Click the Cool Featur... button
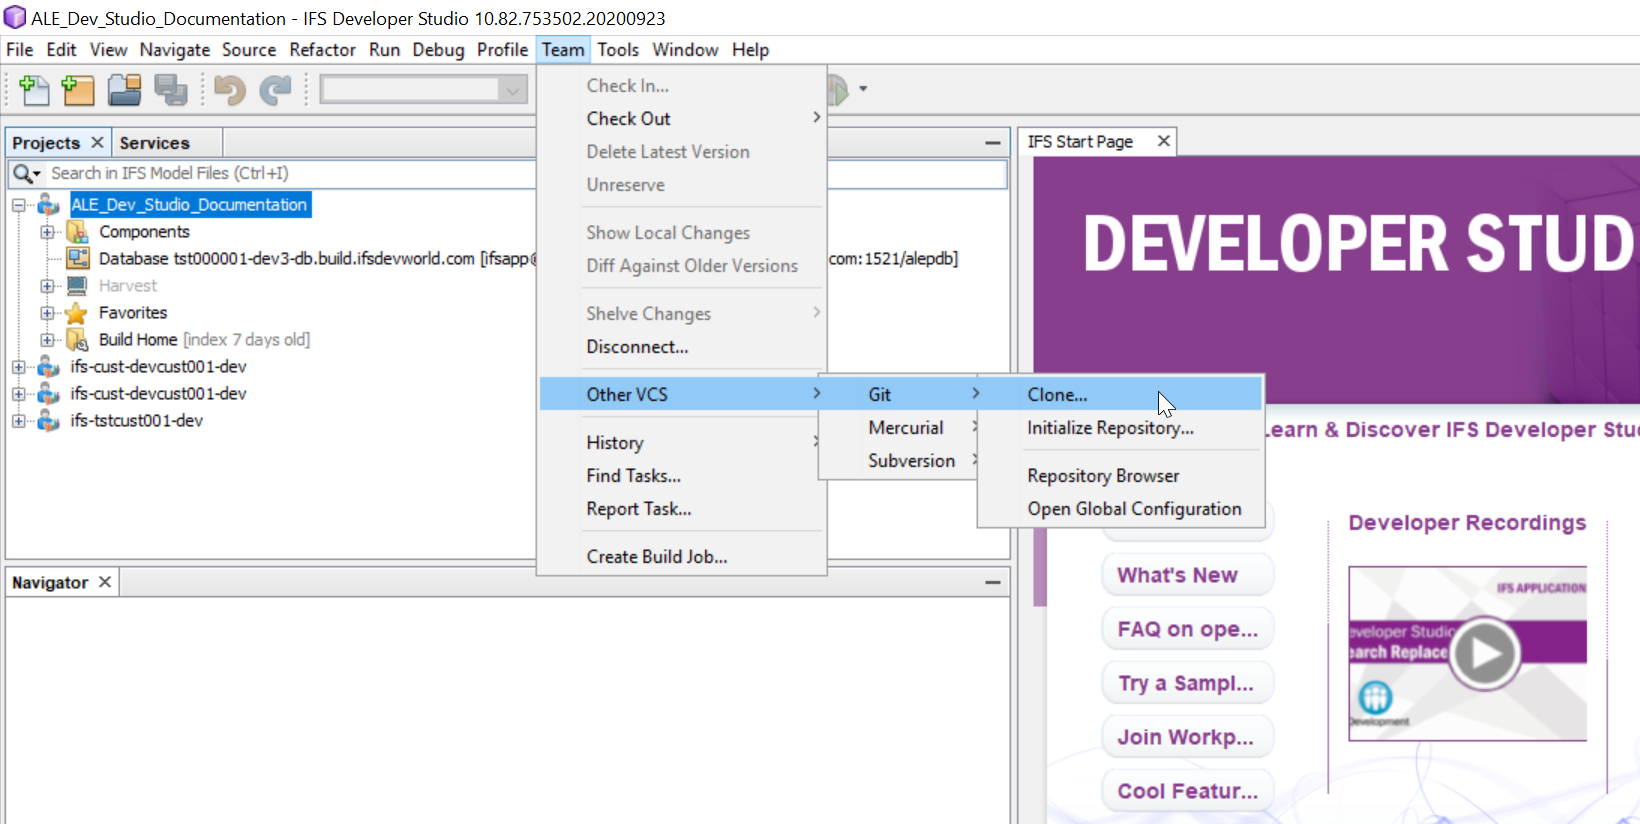This screenshot has height=824, width=1640. tap(1188, 791)
